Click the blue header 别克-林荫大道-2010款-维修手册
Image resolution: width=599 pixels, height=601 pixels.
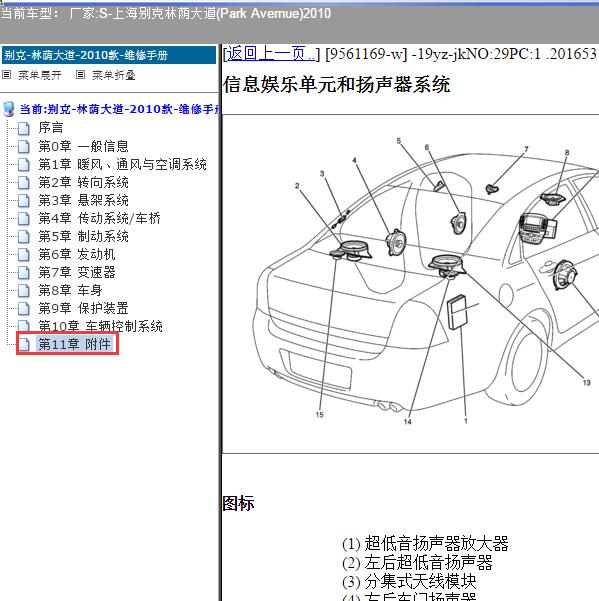click(109, 55)
